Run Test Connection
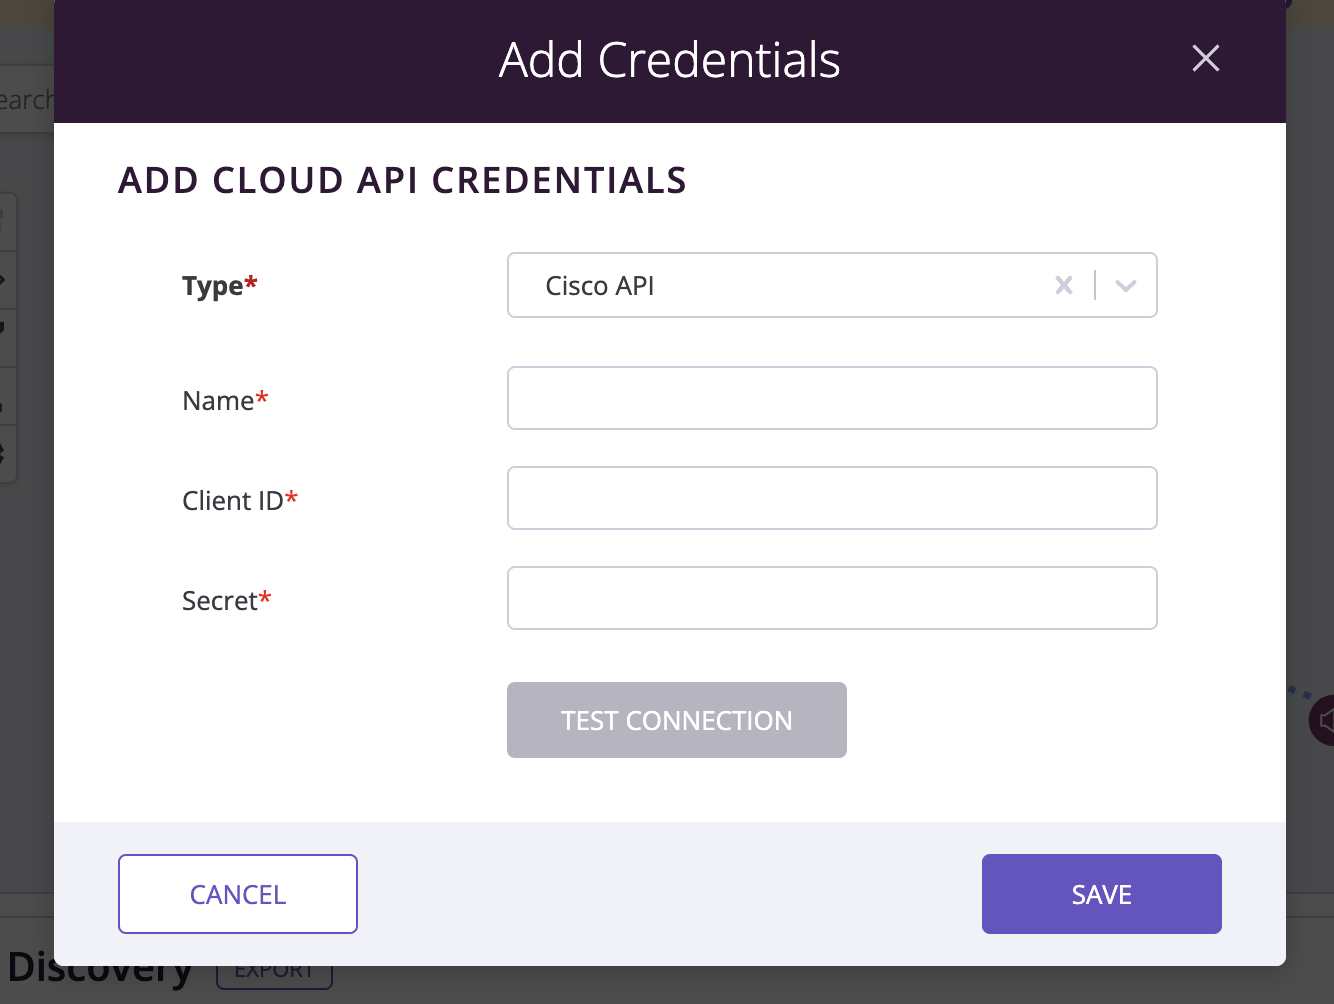Viewport: 1334px width, 1004px height. pos(677,720)
